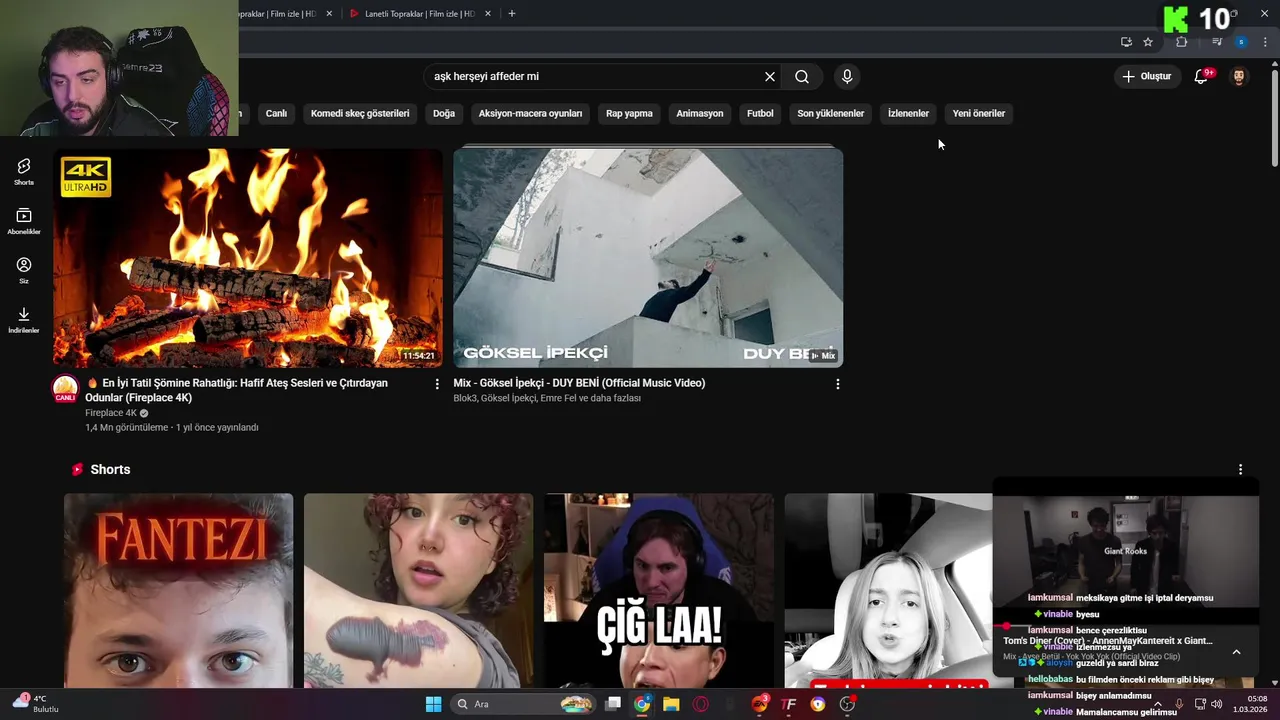Select the Yeni öneriler chip
Screen dimensions: 1280x720
(978, 113)
